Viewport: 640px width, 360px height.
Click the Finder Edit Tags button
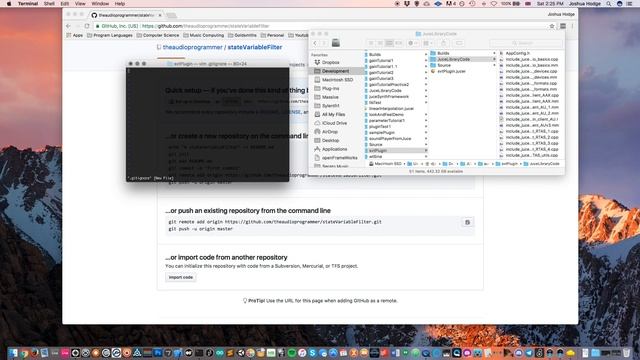tap(459, 43)
